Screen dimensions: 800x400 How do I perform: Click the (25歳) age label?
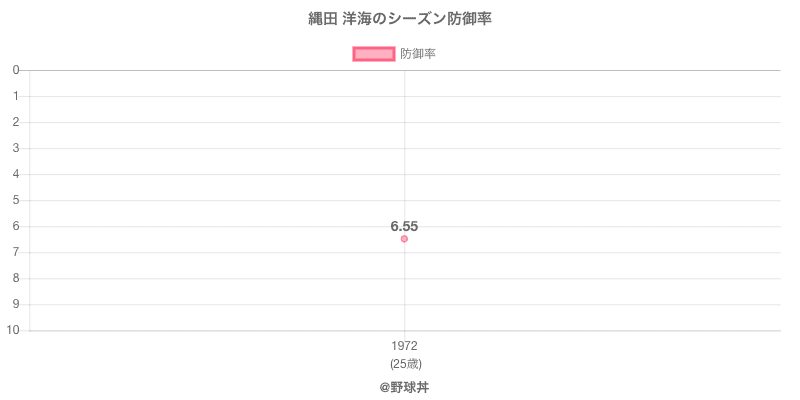tap(404, 364)
